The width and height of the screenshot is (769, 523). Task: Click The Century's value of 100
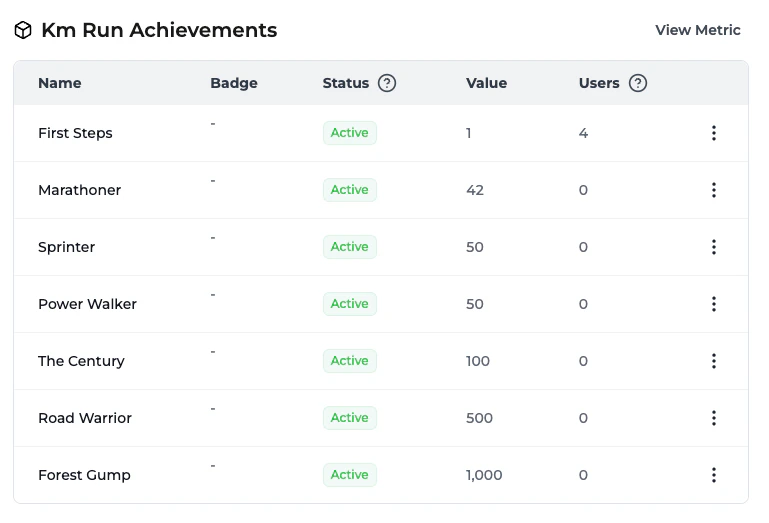point(478,361)
